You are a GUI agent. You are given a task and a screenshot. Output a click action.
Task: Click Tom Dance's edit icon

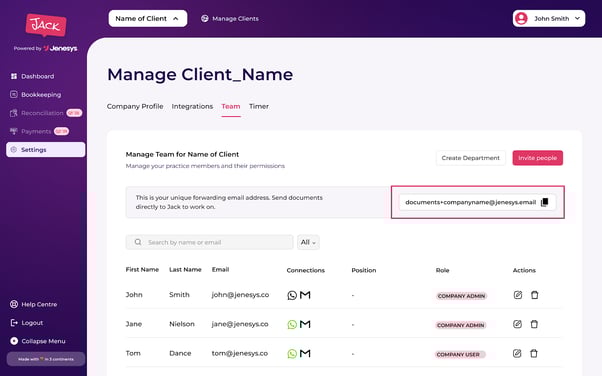517,353
